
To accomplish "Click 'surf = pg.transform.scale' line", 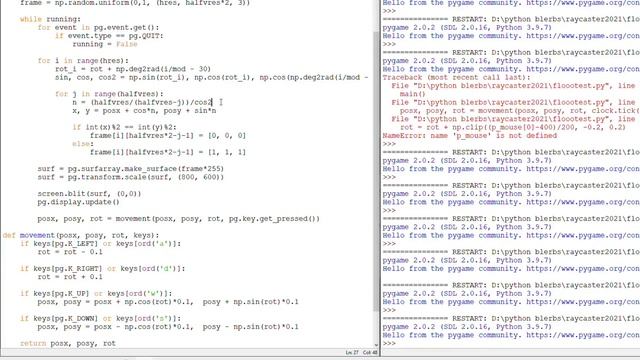I will 131,177.
